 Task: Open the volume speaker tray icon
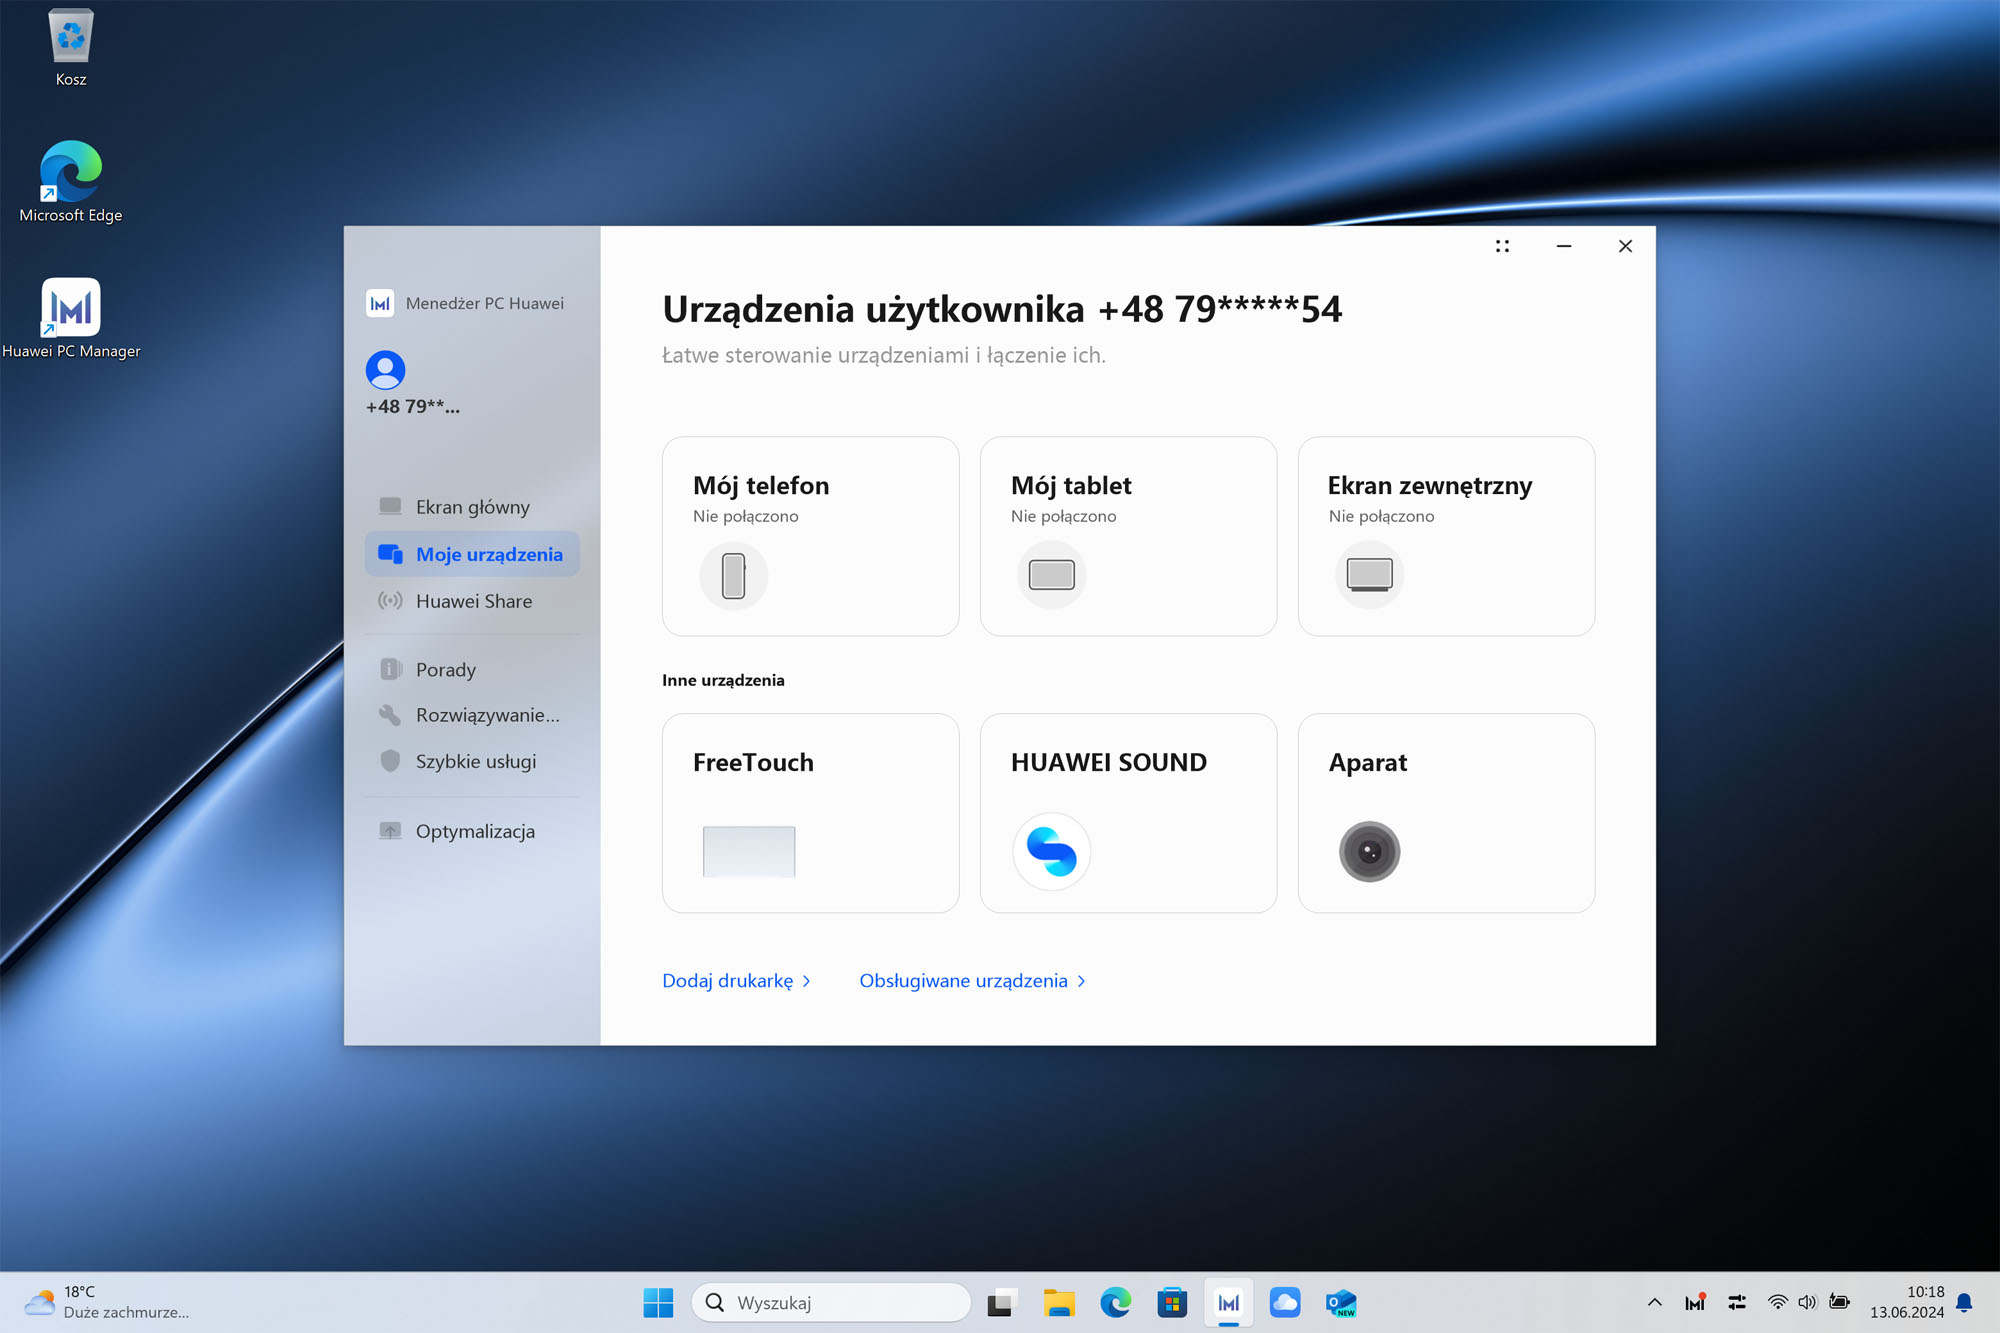coord(1807,1303)
